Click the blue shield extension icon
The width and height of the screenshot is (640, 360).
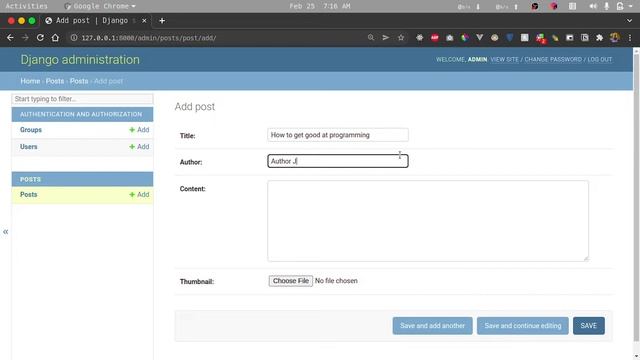(x=510, y=38)
